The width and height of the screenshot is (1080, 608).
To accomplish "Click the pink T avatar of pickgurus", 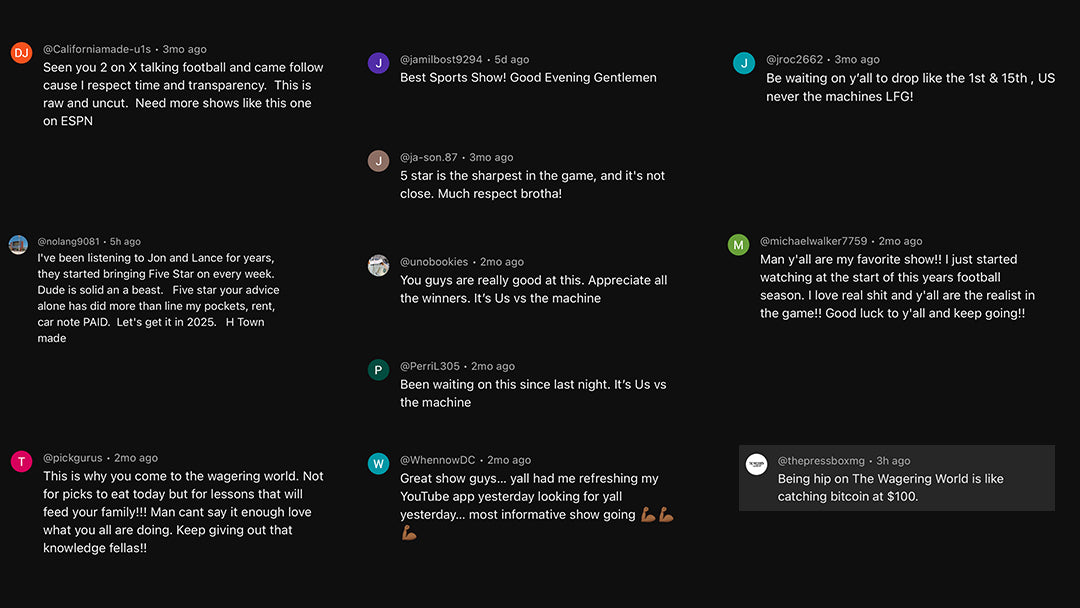I will pyautogui.click(x=21, y=461).
